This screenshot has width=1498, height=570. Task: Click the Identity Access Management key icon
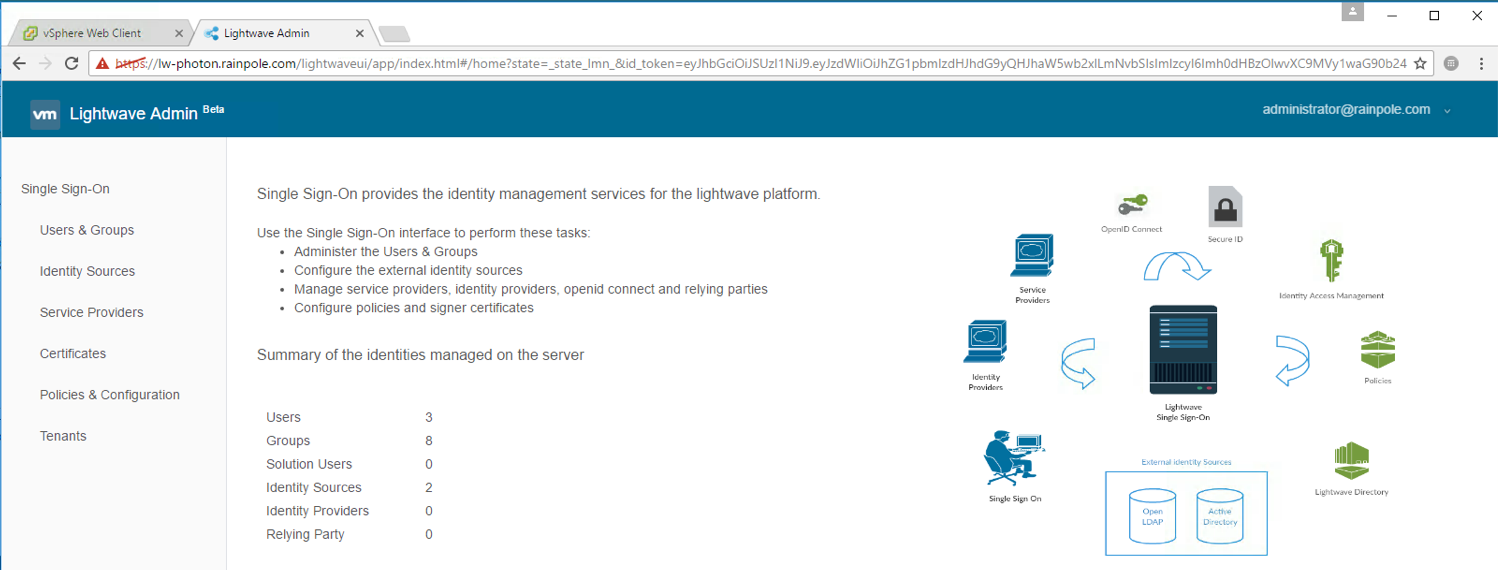click(x=1330, y=262)
